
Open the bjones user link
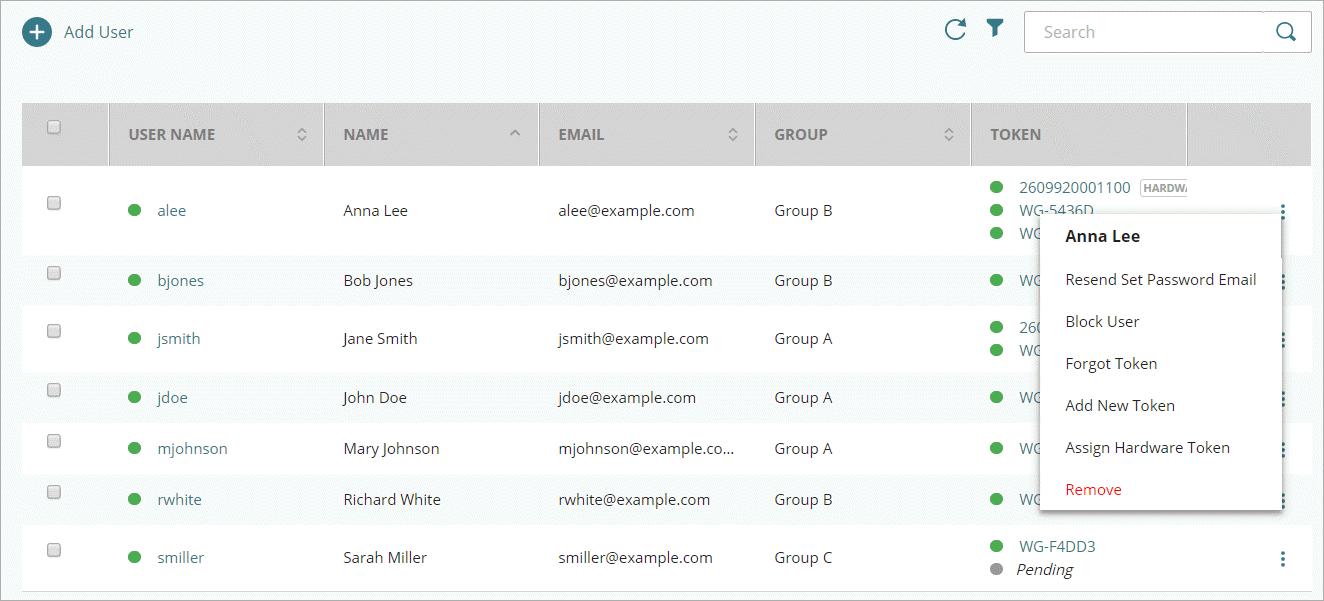[180, 281]
